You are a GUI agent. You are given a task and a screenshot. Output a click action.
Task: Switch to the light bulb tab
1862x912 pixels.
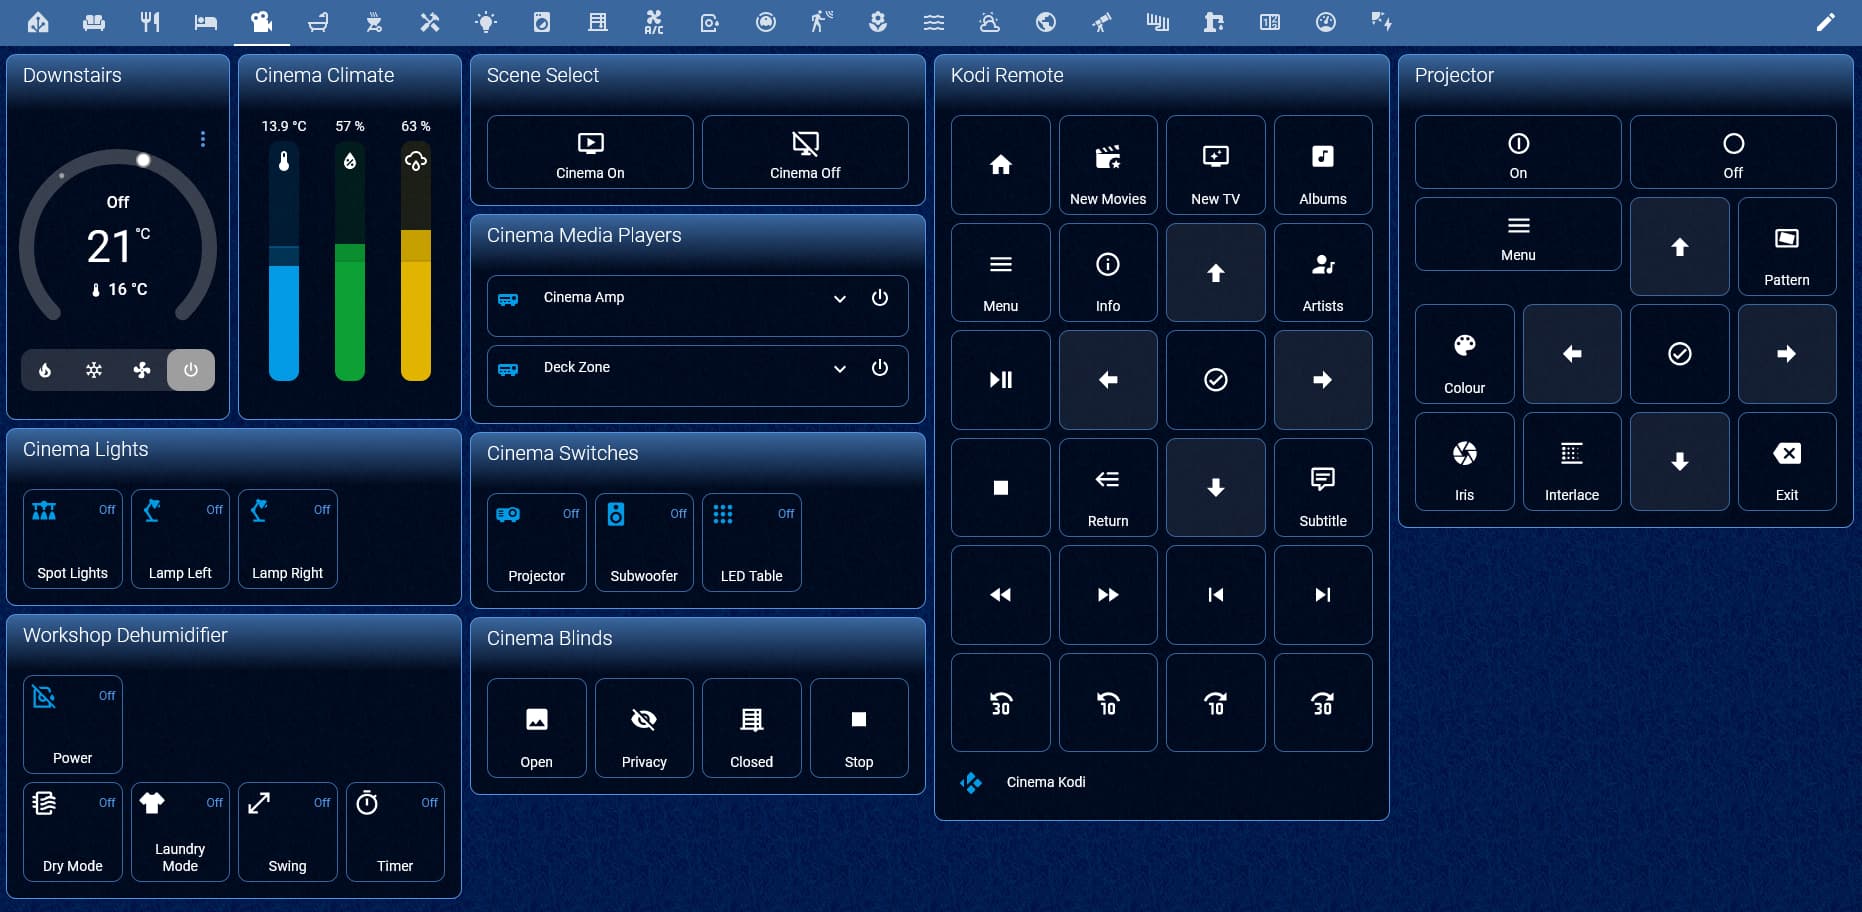coord(486,22)
